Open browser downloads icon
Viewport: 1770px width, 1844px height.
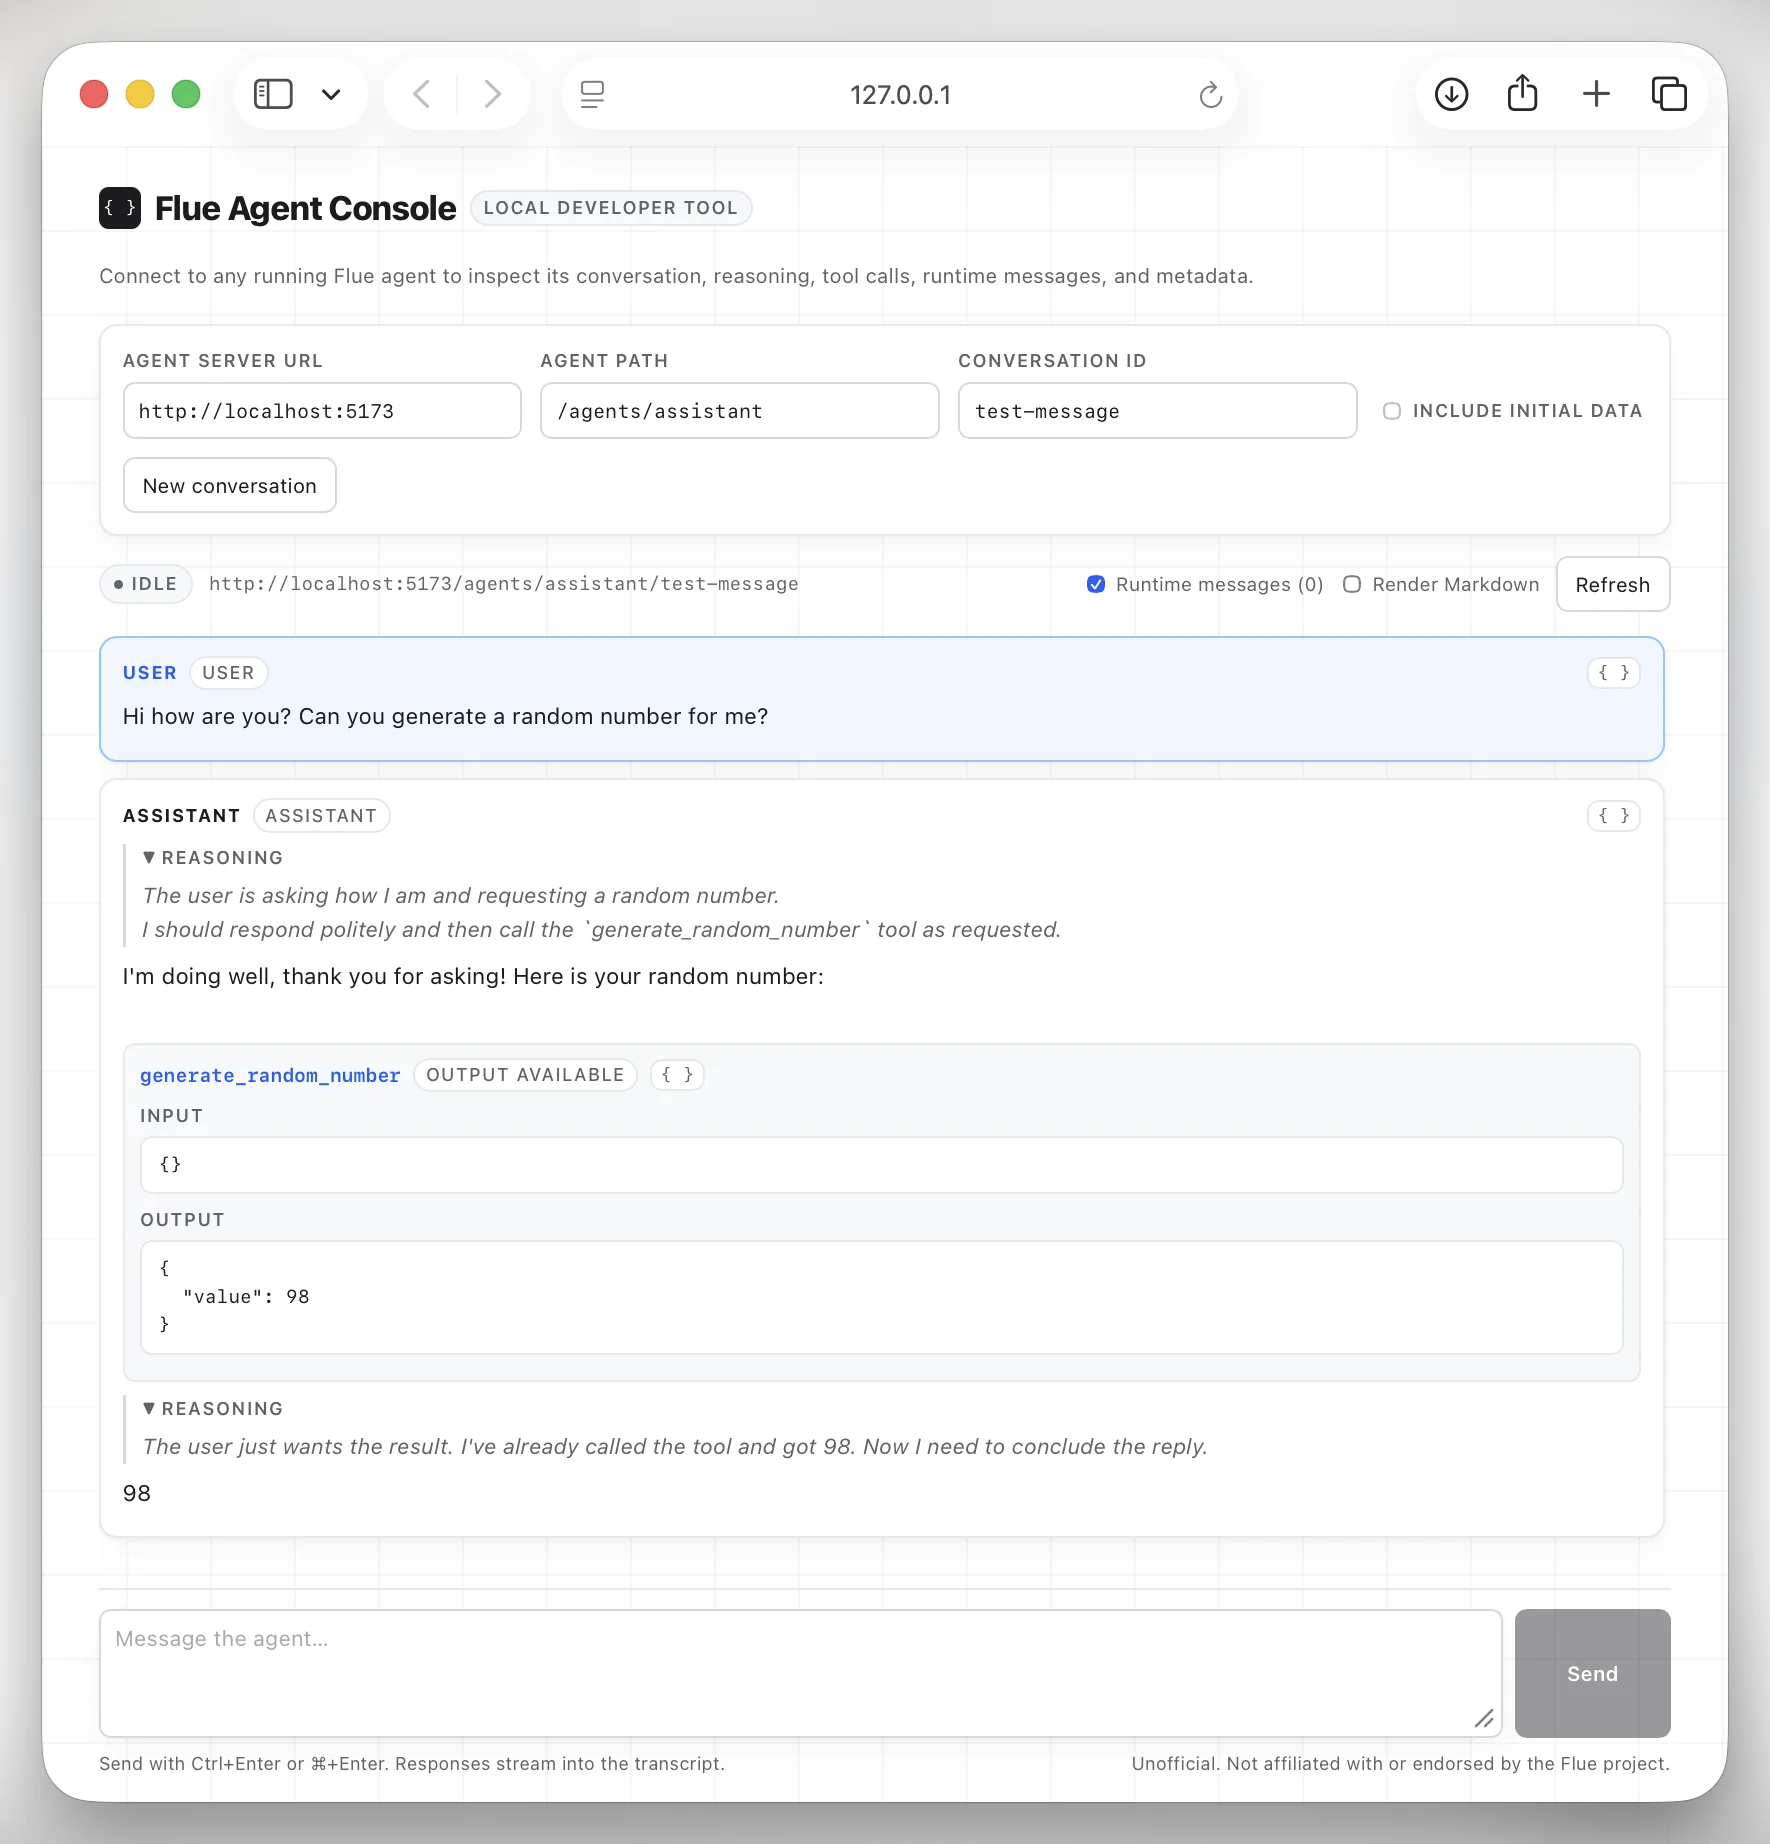pos(1451,94)
